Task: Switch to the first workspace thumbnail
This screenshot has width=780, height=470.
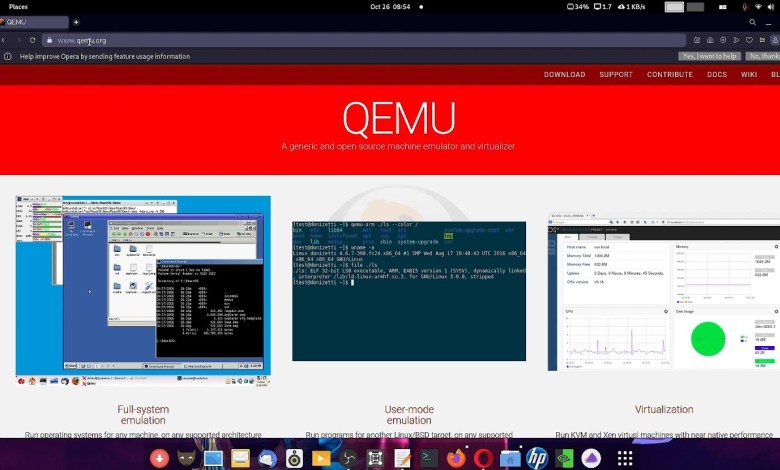Action: 674,7
